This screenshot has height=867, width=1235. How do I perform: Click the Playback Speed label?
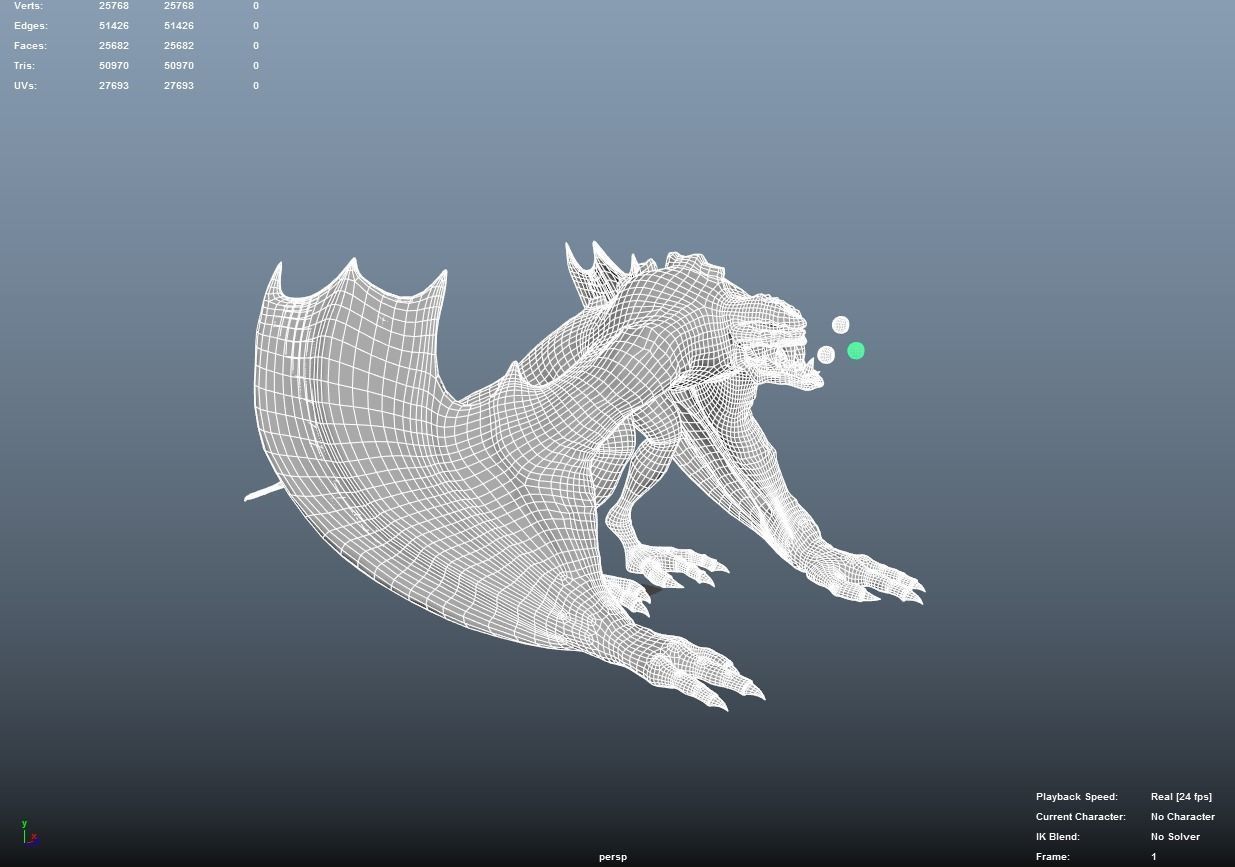click(x=1077, y=797)
